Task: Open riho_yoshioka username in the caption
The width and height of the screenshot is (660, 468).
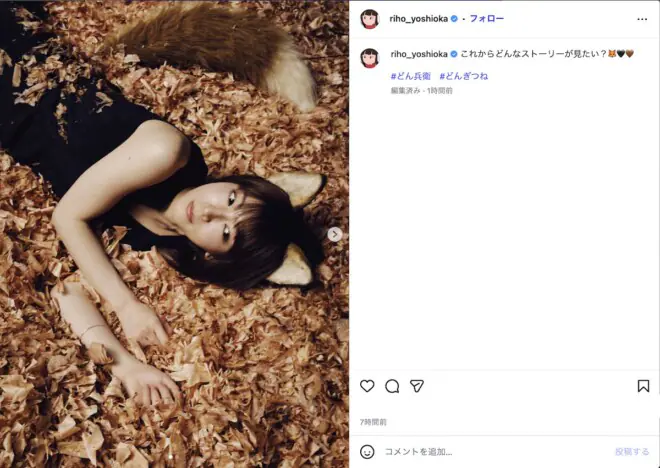Action: (419, 54)
